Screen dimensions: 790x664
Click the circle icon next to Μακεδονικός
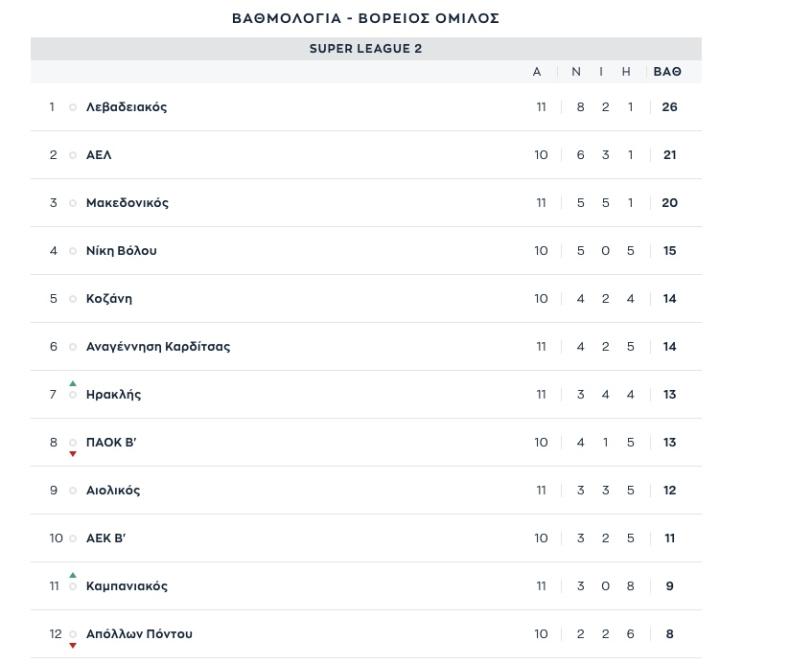[73, 203]
